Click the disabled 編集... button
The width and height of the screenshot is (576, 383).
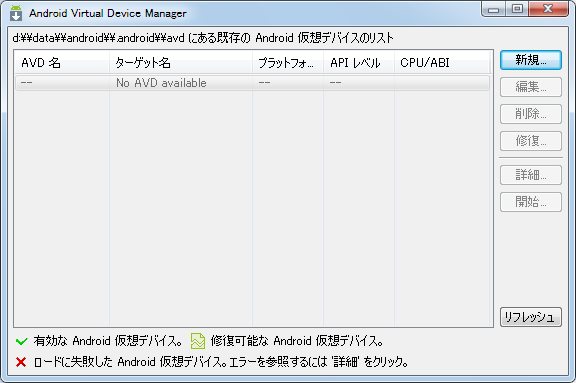click(x=530, y=87)
